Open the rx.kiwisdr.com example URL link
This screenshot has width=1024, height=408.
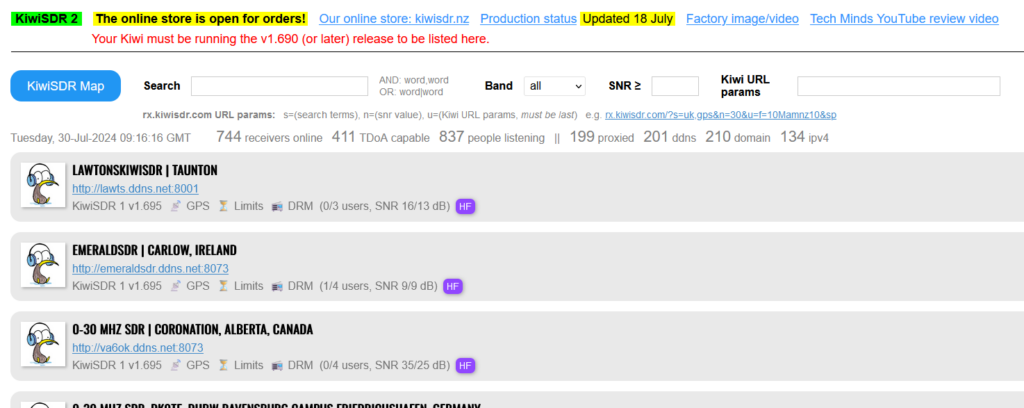[x=721, y=115]
